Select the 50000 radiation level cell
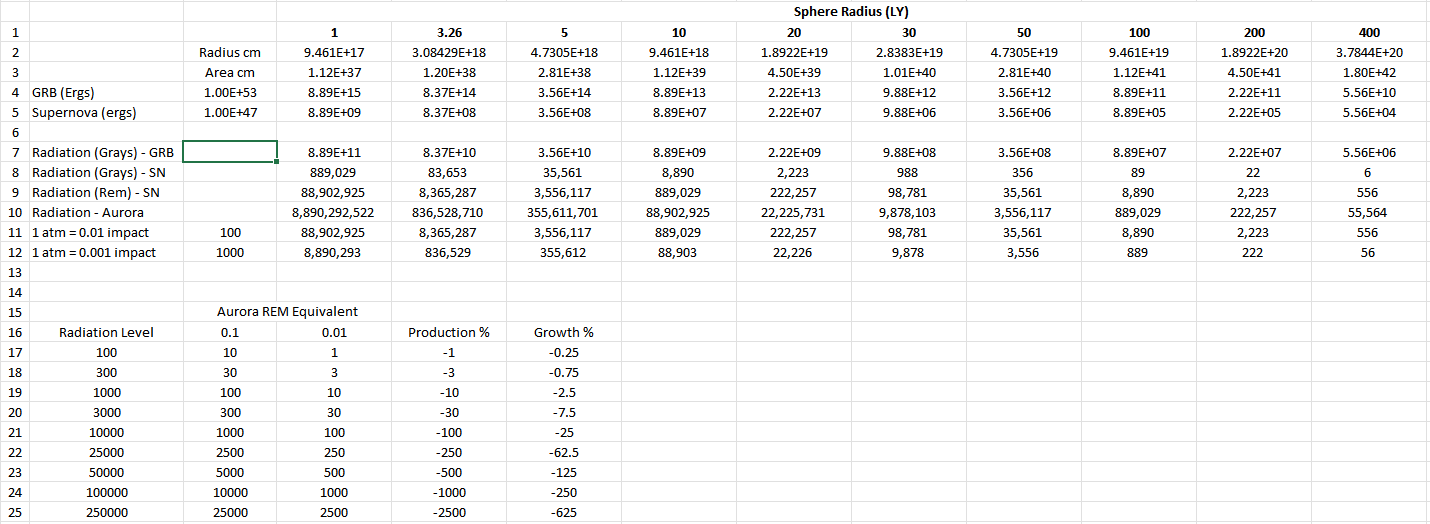Viewport: 1430px width, 524px height. [x=106, y=472]
